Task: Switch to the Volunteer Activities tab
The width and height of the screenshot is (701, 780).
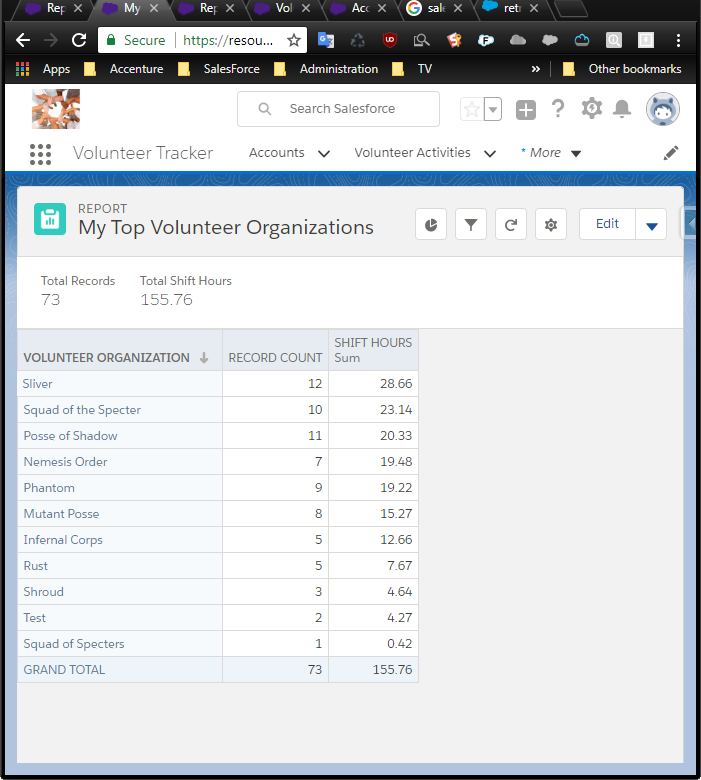Action: point(412,153)
